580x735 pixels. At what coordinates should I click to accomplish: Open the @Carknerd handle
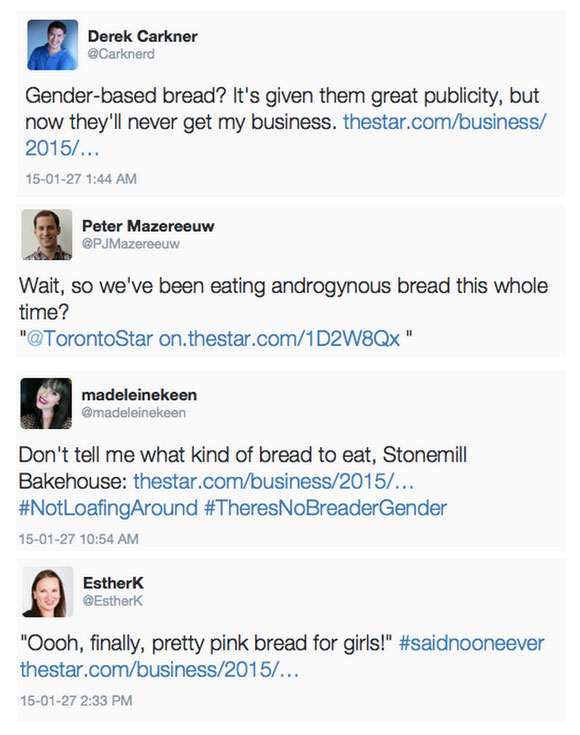[x=121, y=54]
